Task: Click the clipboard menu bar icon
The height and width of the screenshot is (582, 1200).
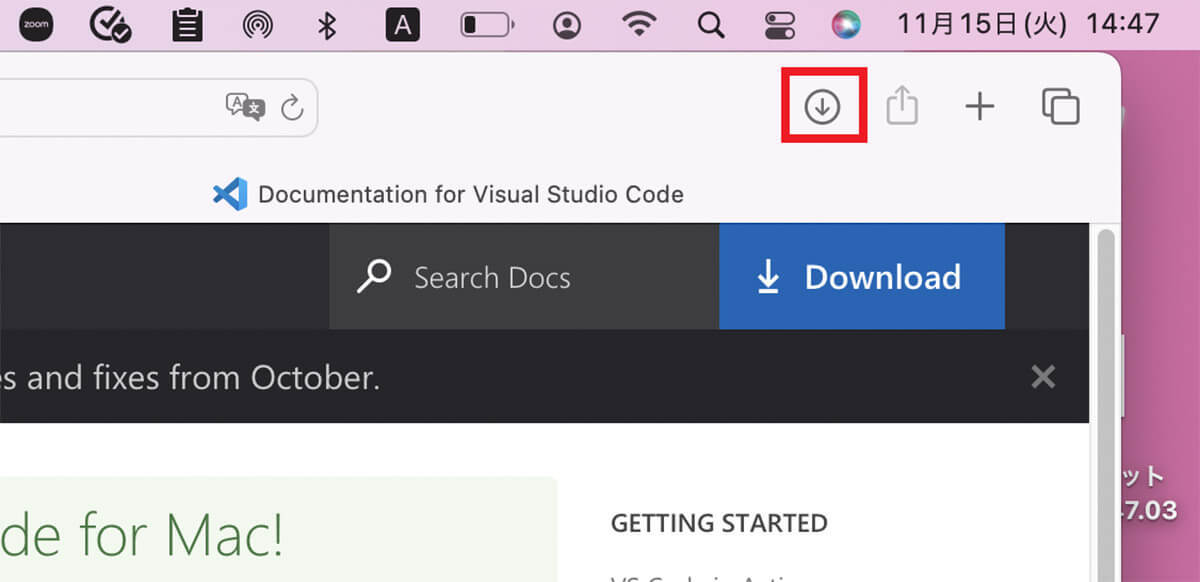Action: (x=187, y=24)
